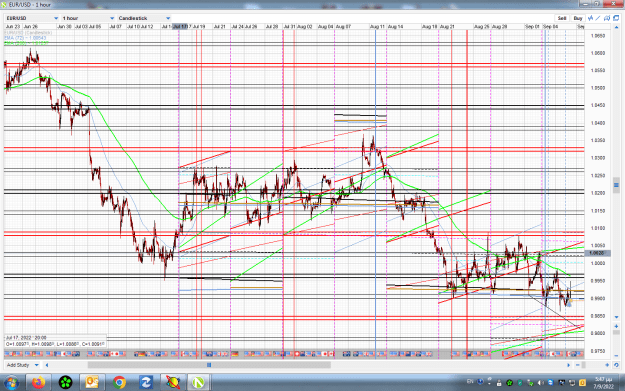
Task: Click the reset chart view icon
Action: tap(616, 365)
